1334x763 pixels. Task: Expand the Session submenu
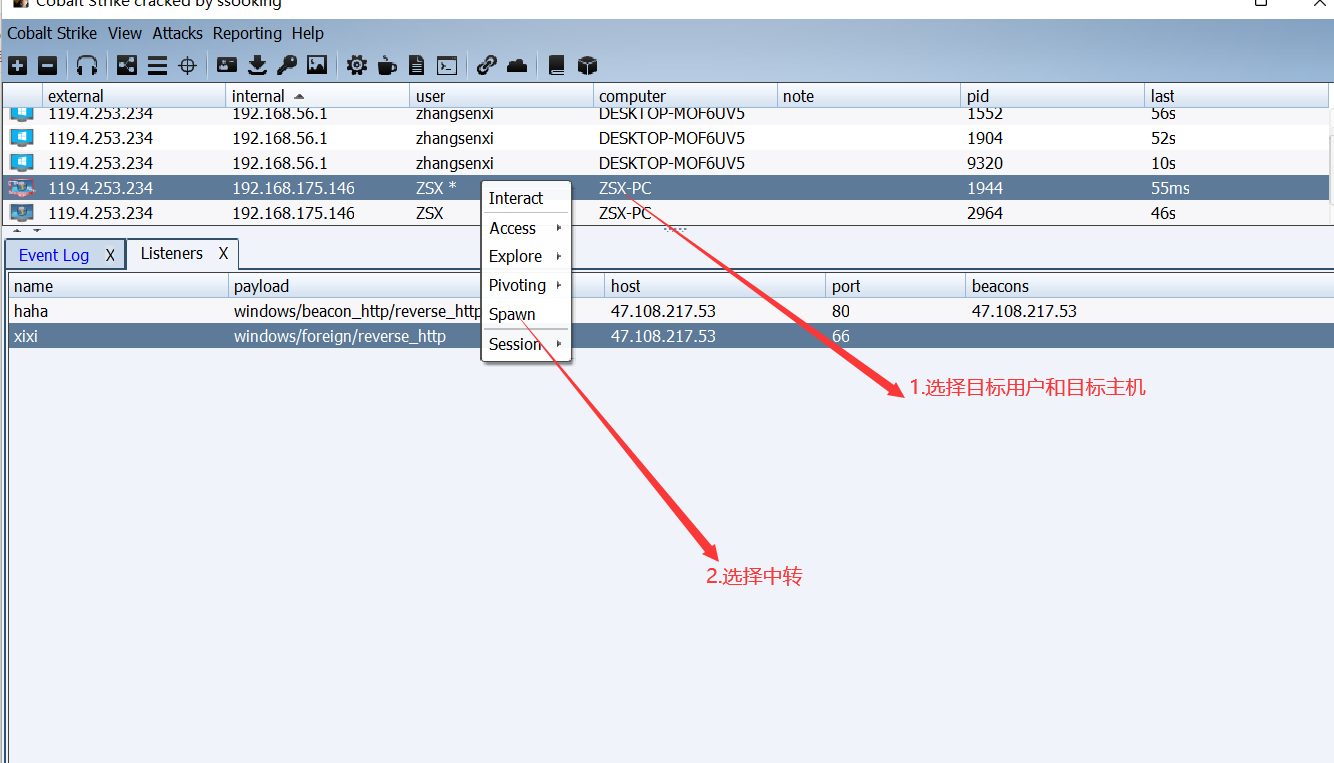[x=526, y=344]
